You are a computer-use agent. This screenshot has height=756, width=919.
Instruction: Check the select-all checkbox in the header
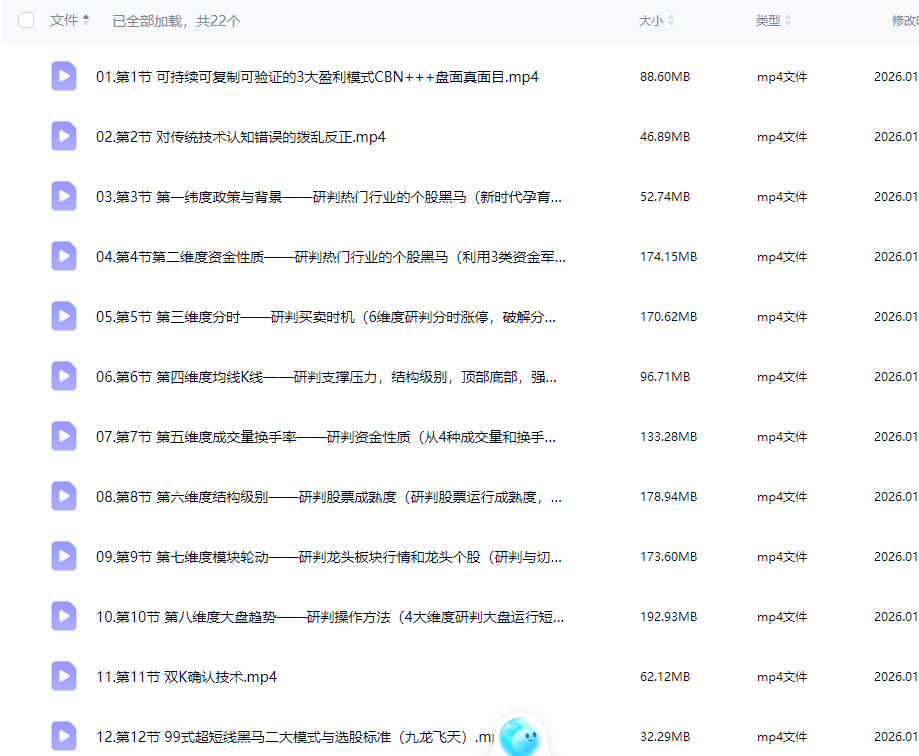(x=25, y=20)
